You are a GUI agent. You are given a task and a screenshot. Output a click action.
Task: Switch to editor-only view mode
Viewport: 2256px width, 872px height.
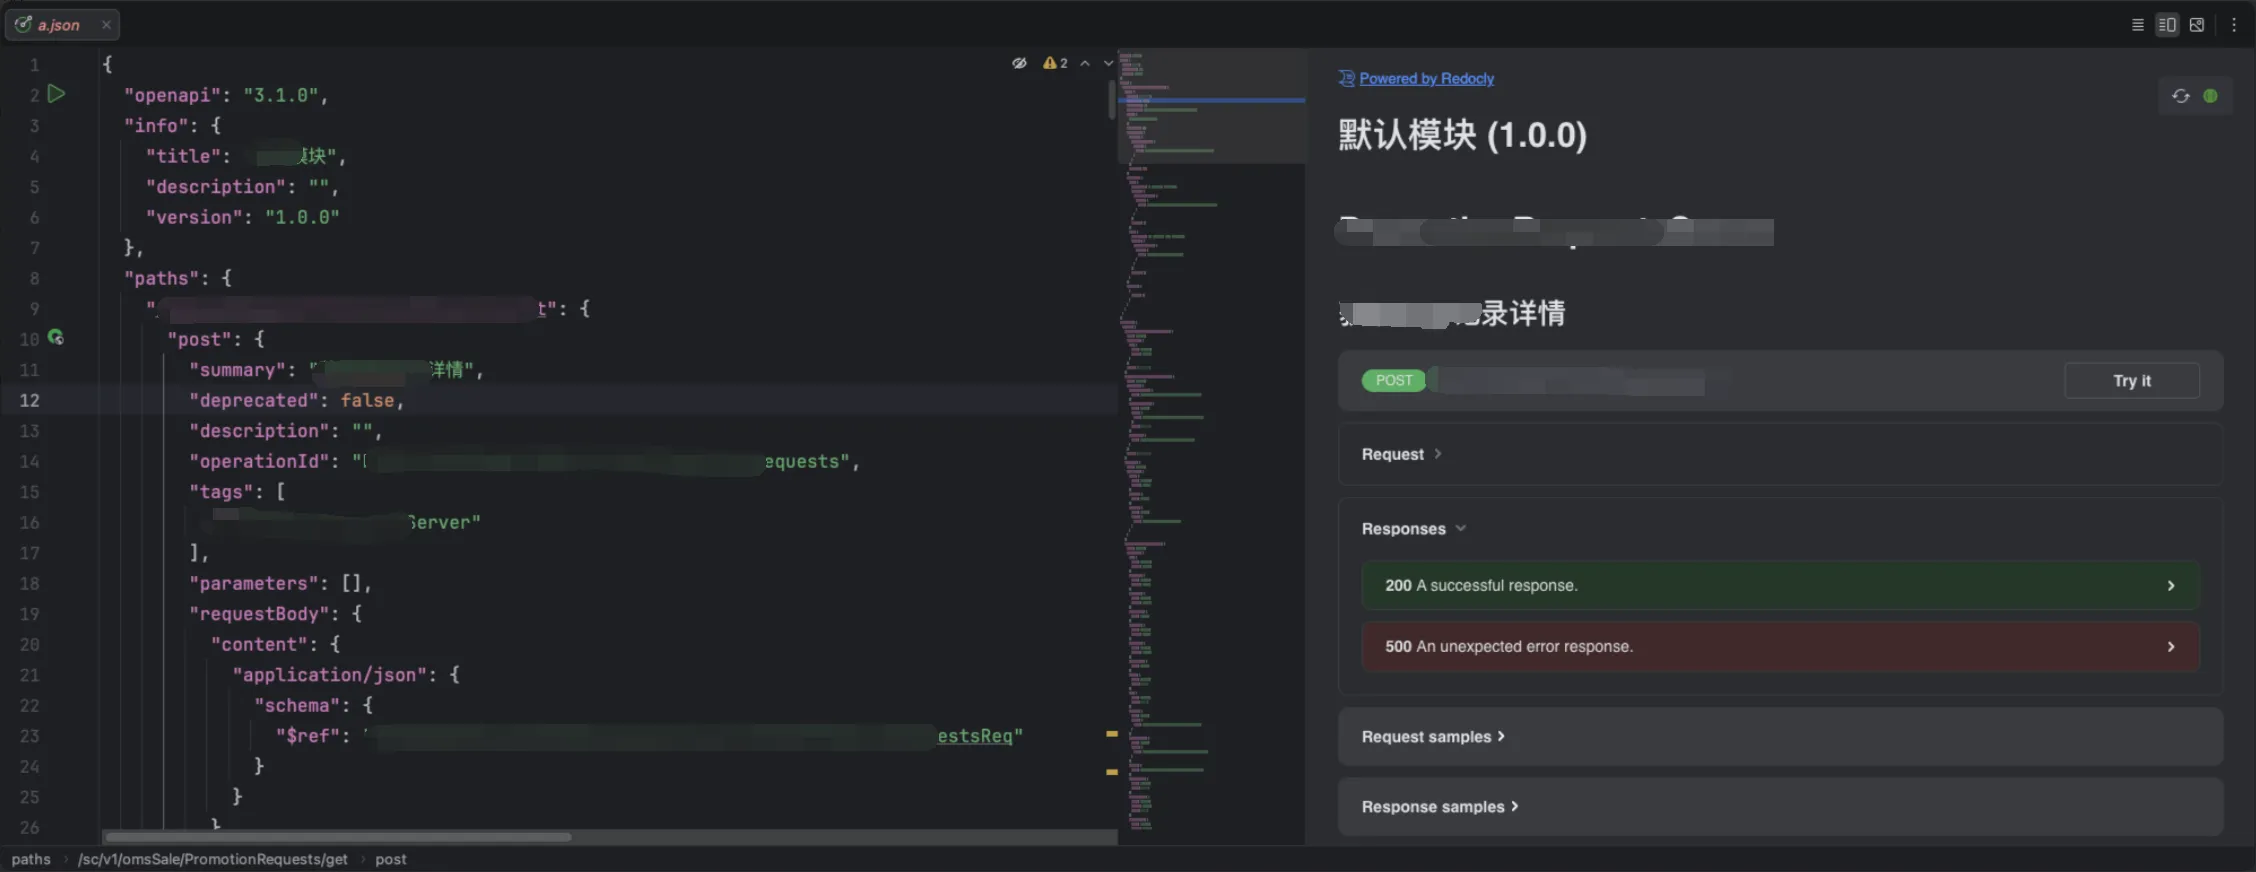[2137, 25]
